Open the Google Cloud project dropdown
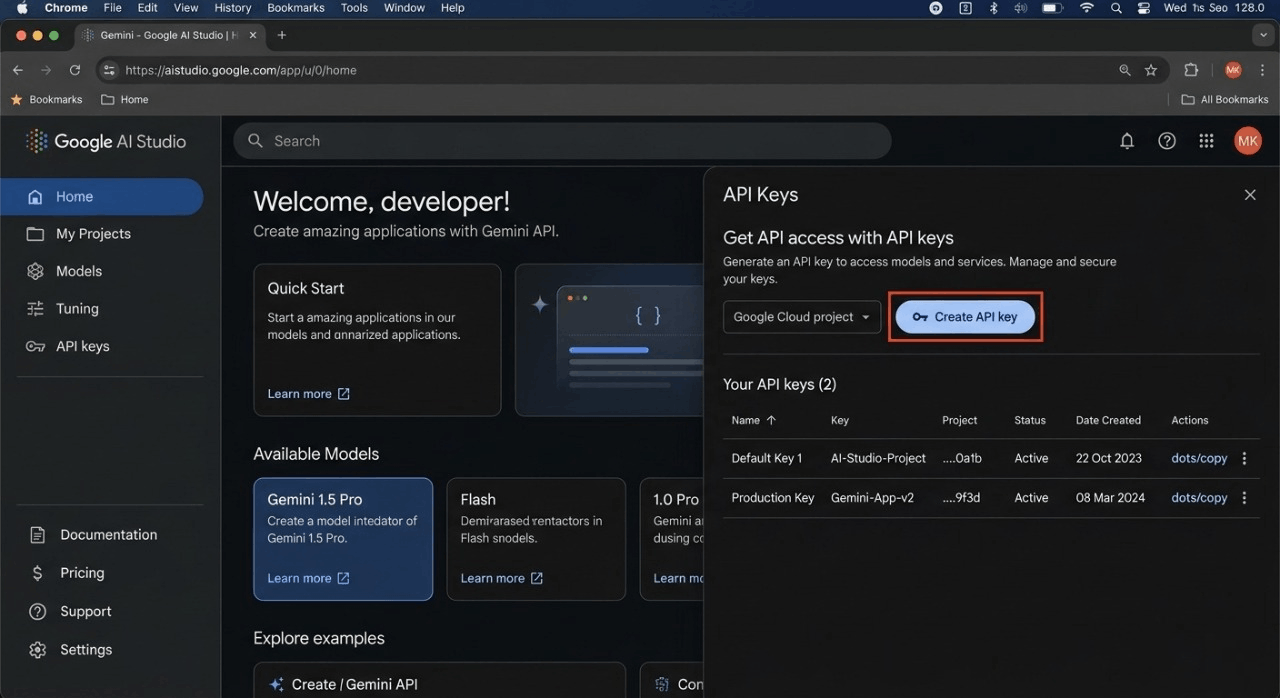The image size is (1280, 698). (x=801, y=316)
